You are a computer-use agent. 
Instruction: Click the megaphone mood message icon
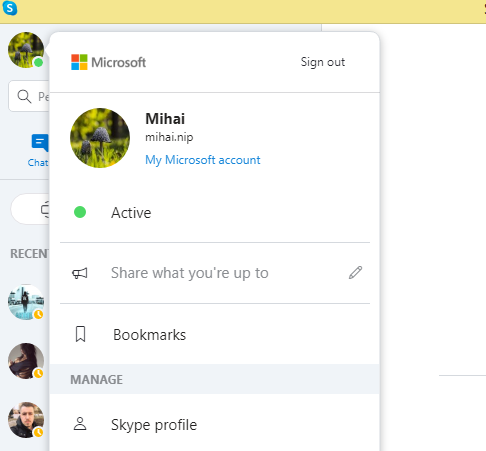(x=80, y=273)
